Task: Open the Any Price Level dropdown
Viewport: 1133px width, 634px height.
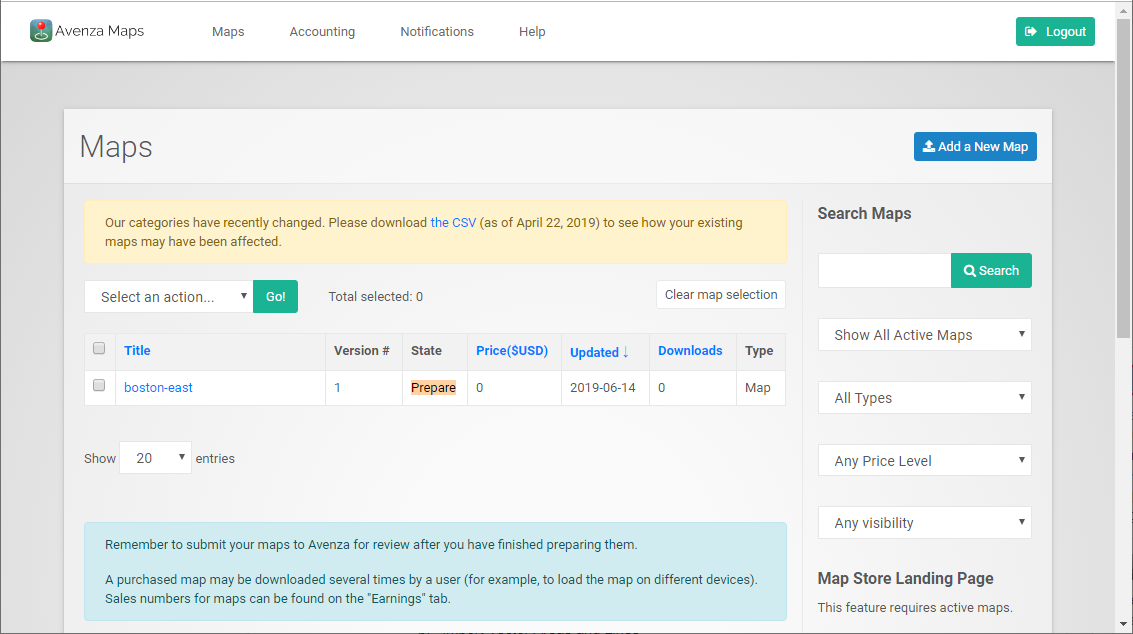Action: (x=924, y=460)
